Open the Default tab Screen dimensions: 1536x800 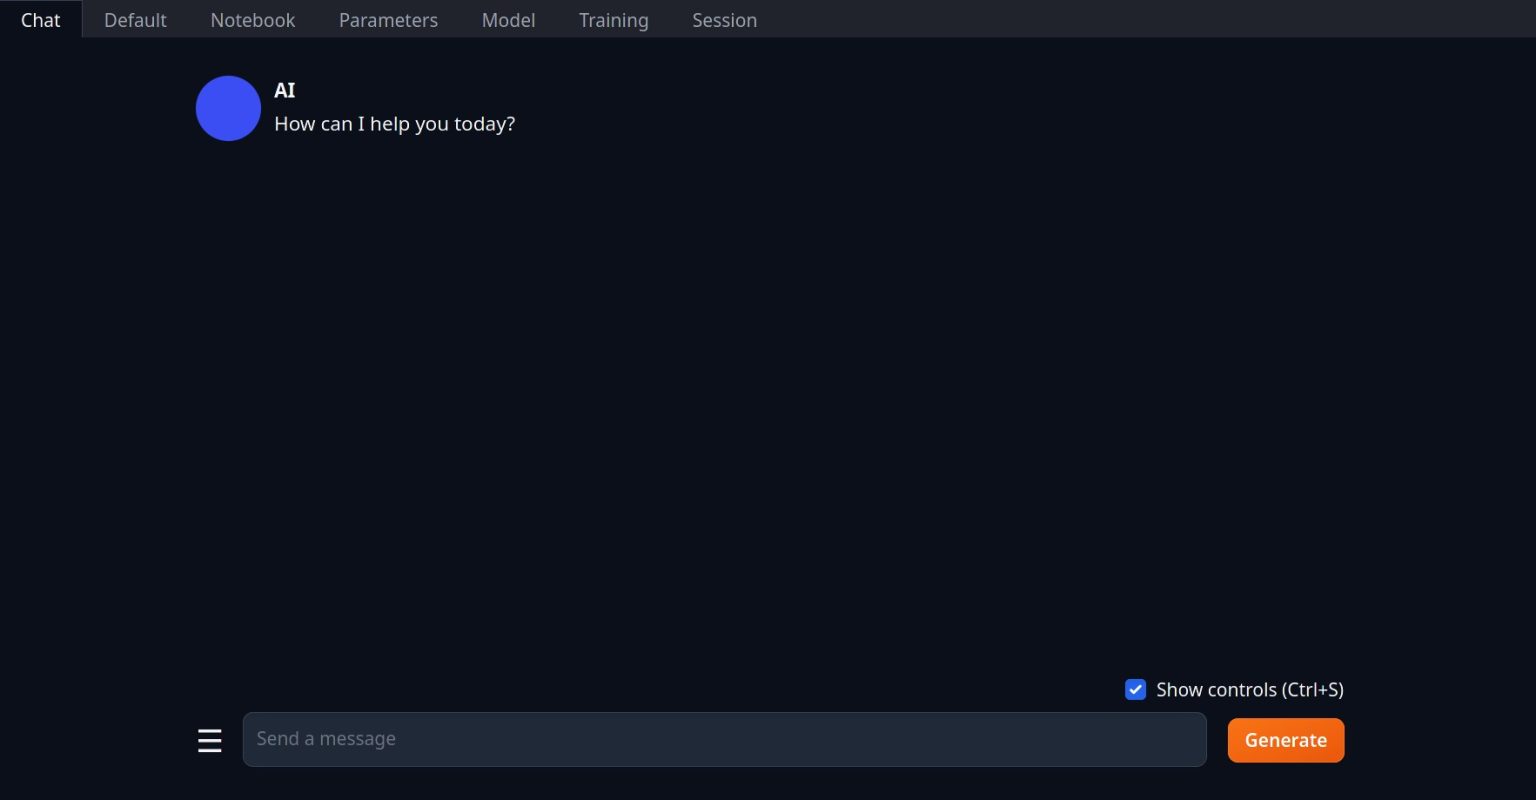[135, 20]
